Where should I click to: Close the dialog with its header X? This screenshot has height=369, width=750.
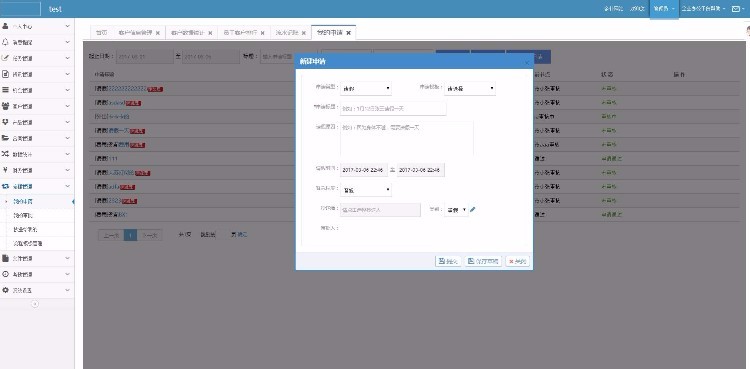[x=527, y=62]
